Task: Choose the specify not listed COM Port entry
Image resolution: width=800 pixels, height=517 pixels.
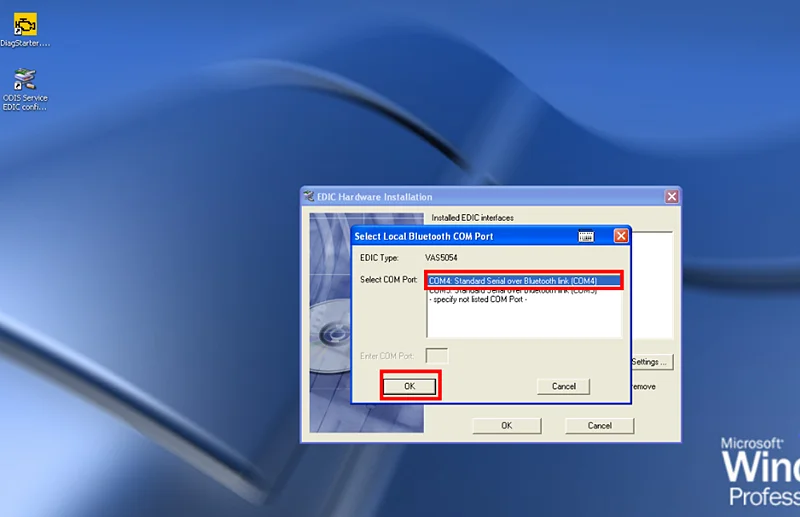Action: 478,300
